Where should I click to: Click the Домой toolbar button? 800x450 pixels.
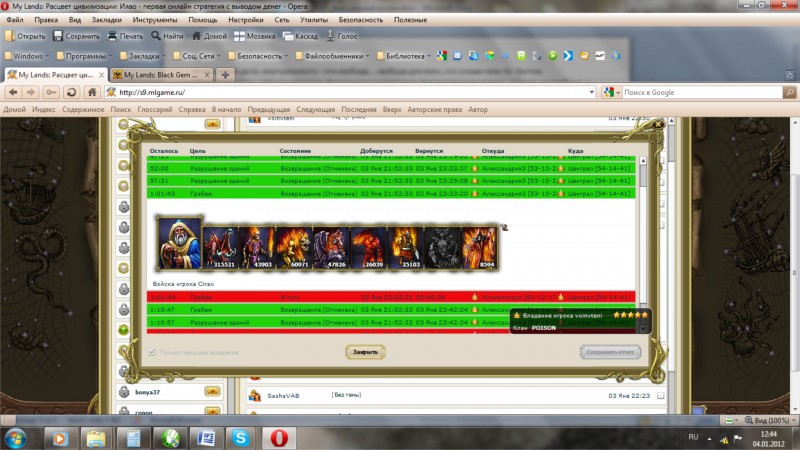[x=209, y=36]
